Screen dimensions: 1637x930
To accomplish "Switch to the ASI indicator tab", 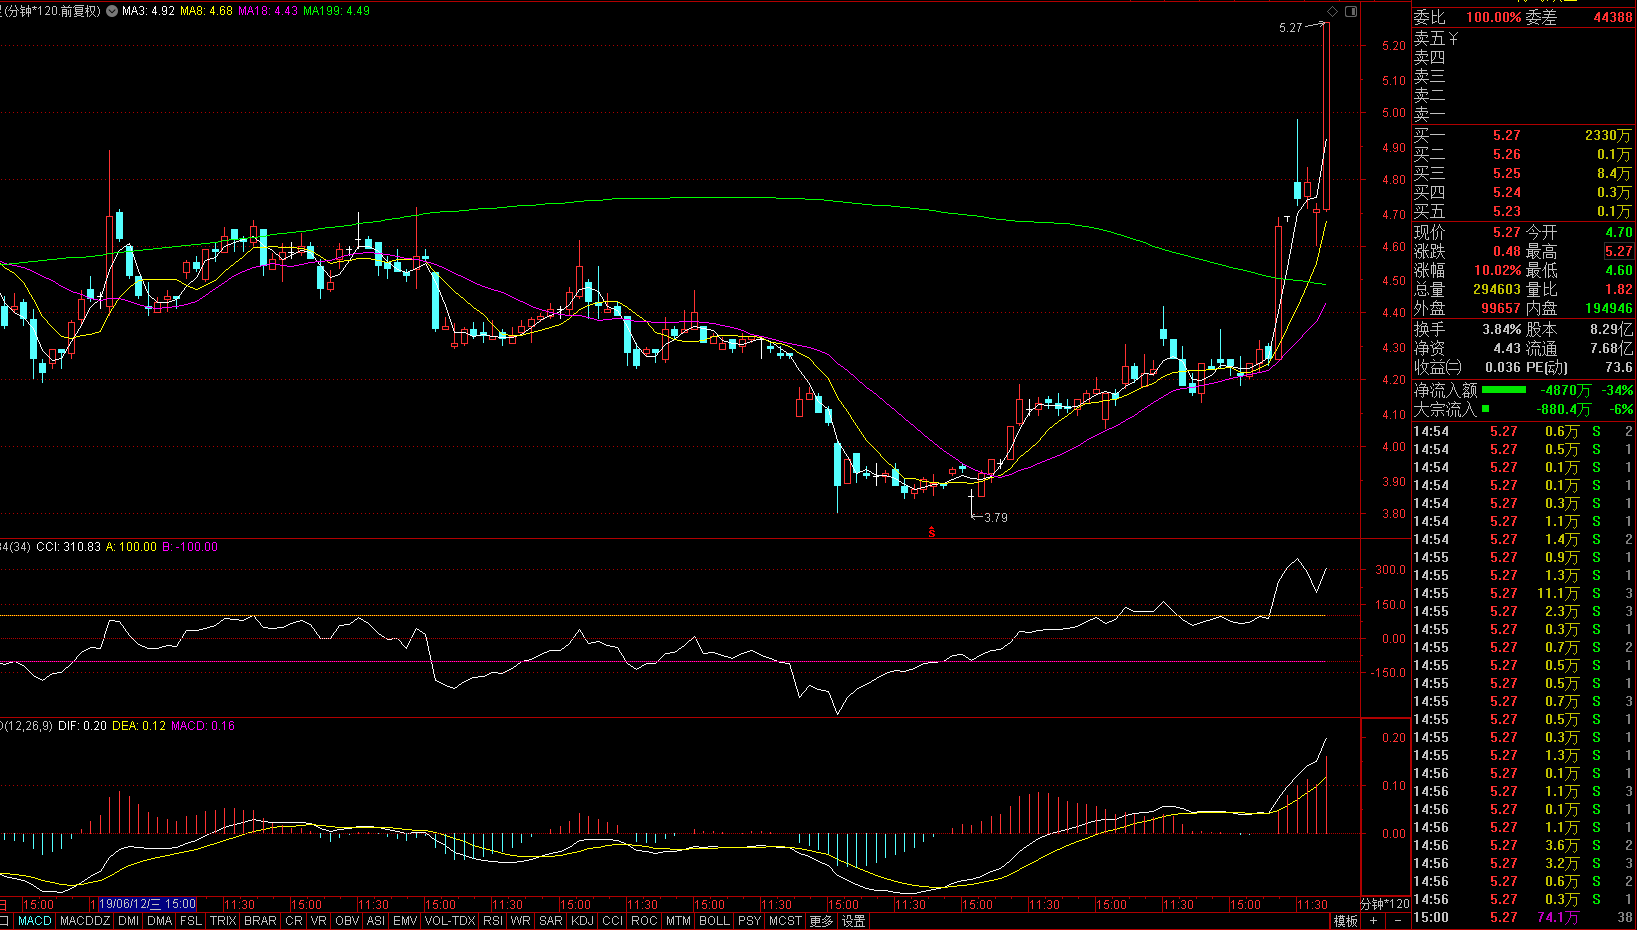I will point(376,921).
